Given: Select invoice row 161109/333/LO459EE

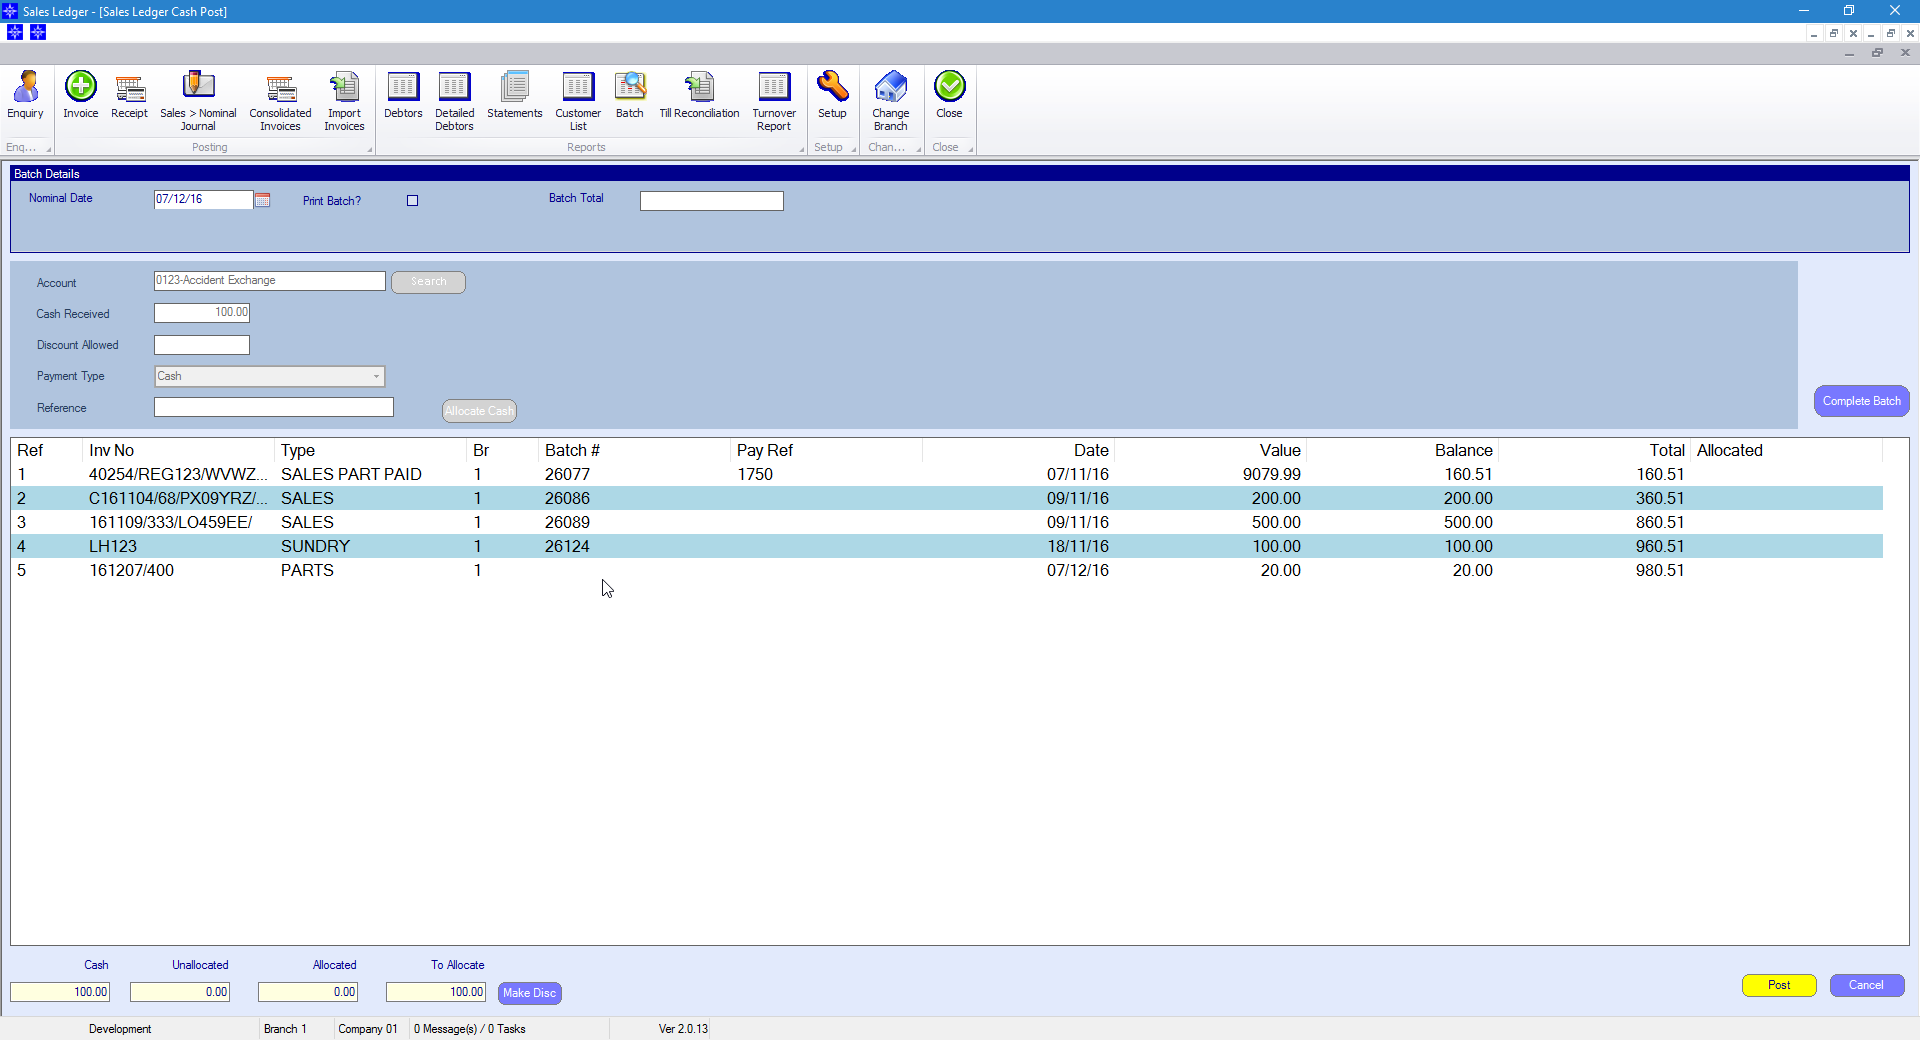Looking at the screenshot, I should [x=947, y=522].
